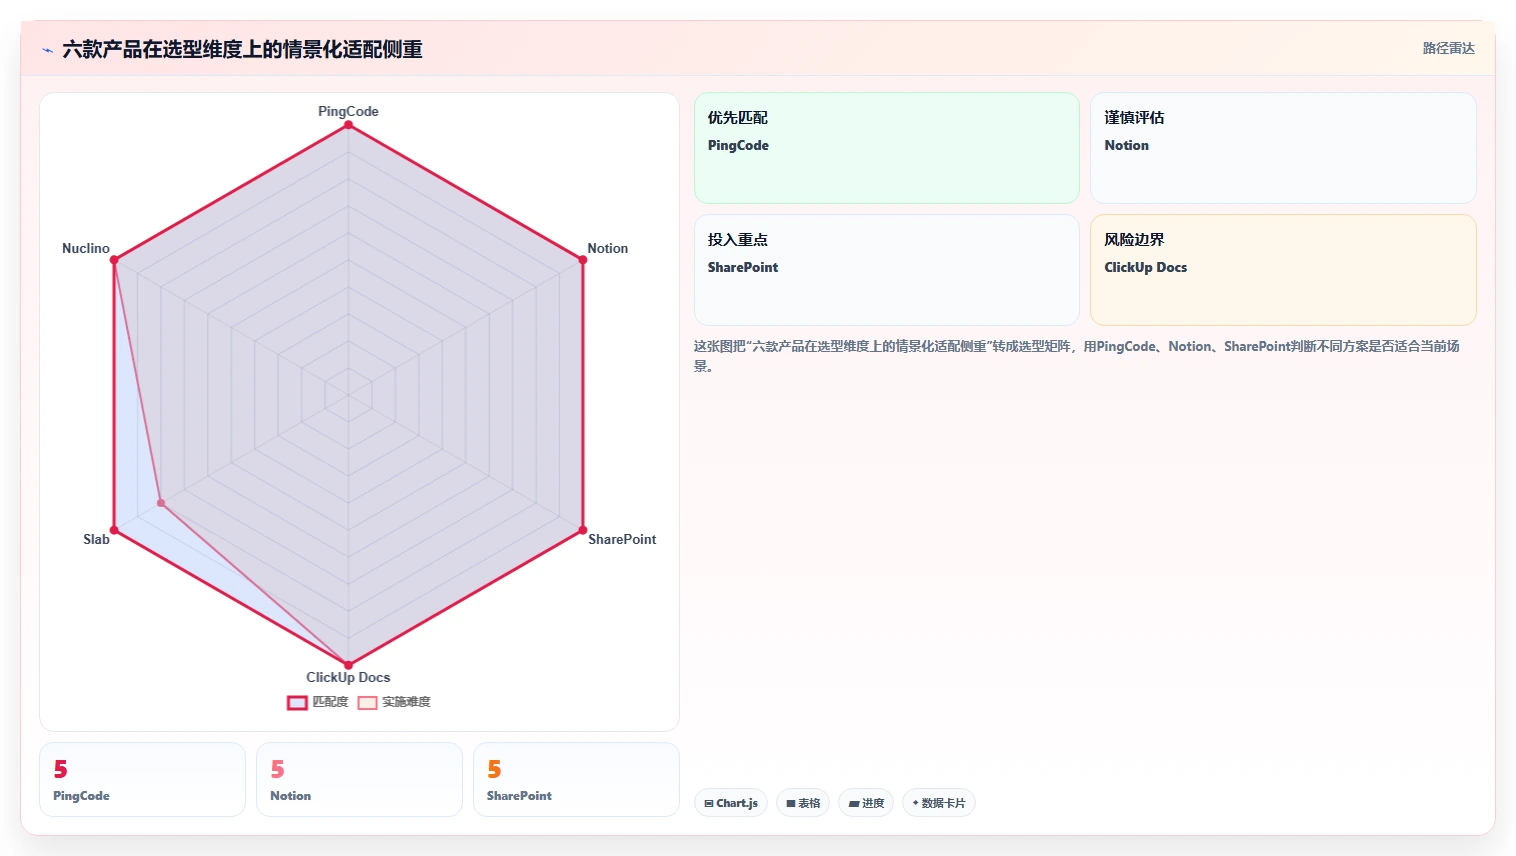The image size is (1516, 856).
Task: Click the PingCode score 5 stat card
Action: 142,780
